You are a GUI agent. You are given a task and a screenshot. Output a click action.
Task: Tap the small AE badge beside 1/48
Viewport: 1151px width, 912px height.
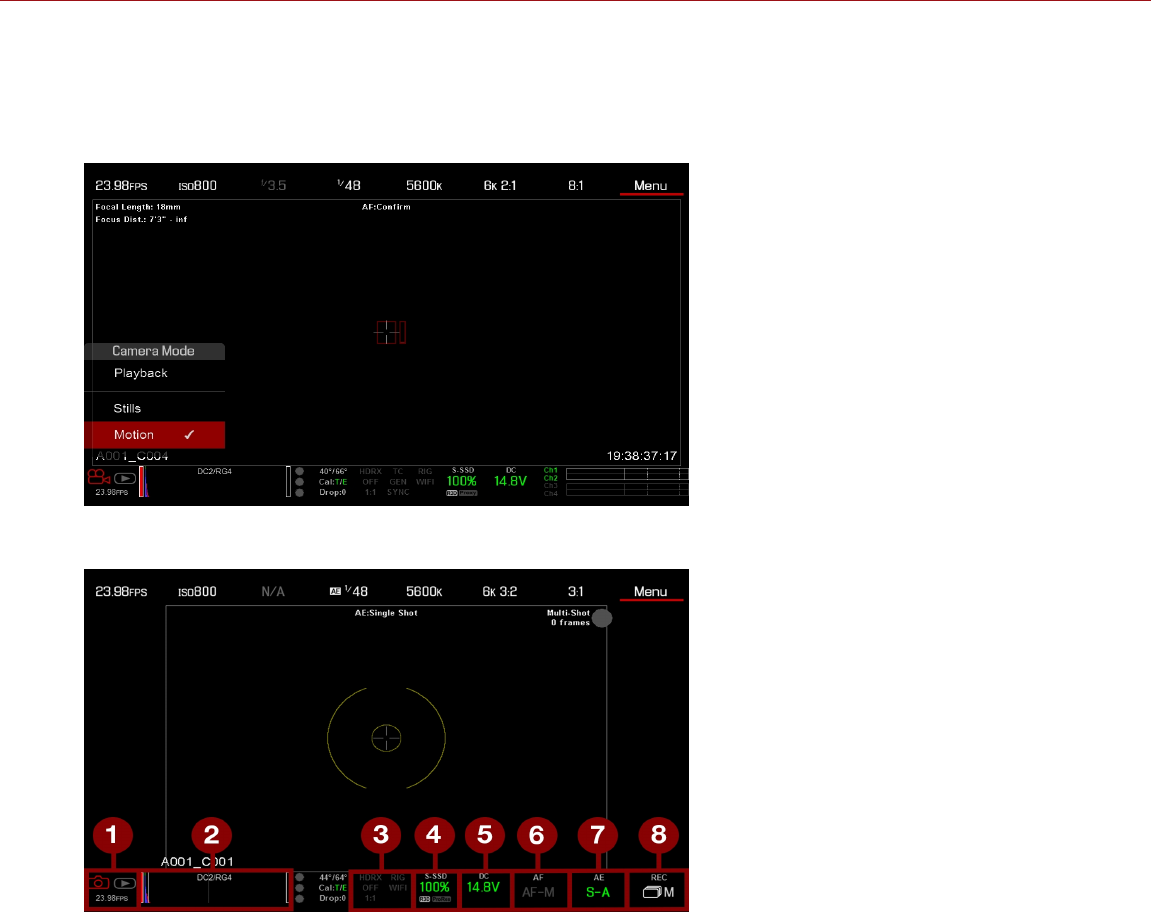(x=335, y=591)
